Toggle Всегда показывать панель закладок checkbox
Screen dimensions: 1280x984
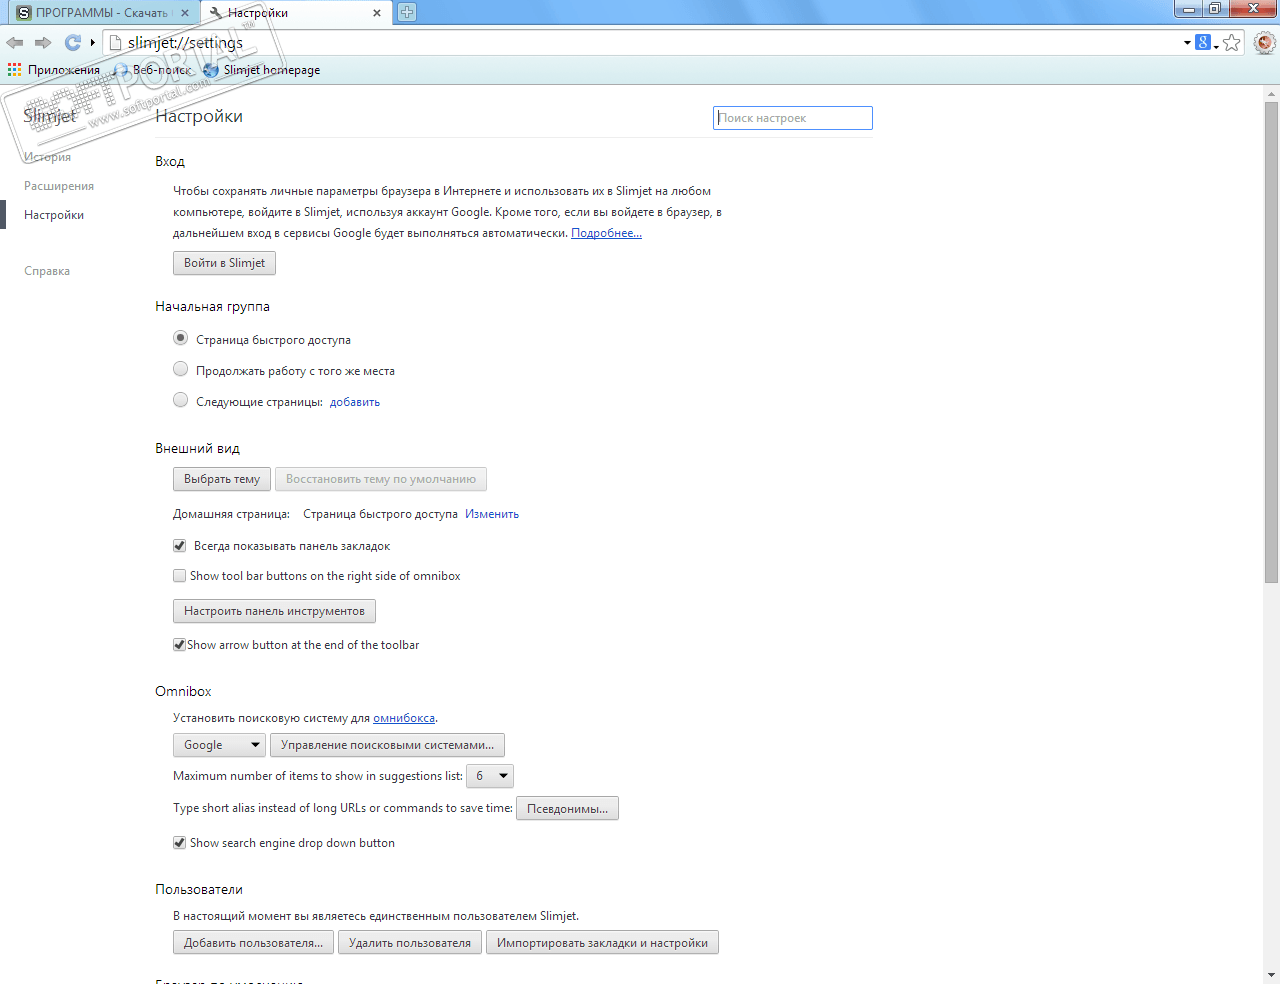[180, 546]
